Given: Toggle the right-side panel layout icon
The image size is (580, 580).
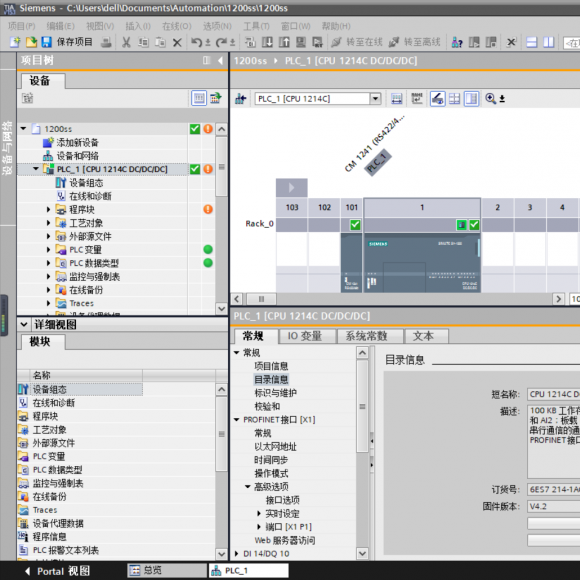Looking at the screenshot, I should click(x=472, y=99).
